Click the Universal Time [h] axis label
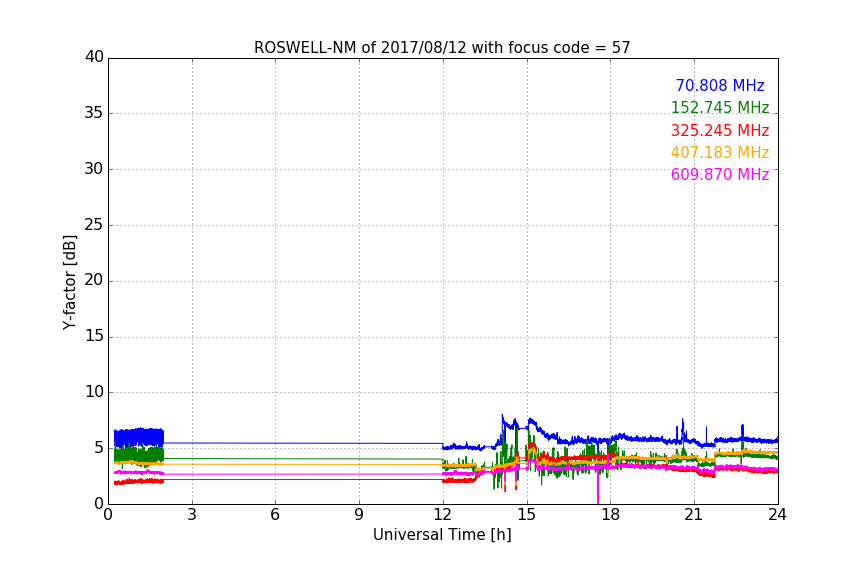Viewport: 864px width, 576px height. coord(442,535)
